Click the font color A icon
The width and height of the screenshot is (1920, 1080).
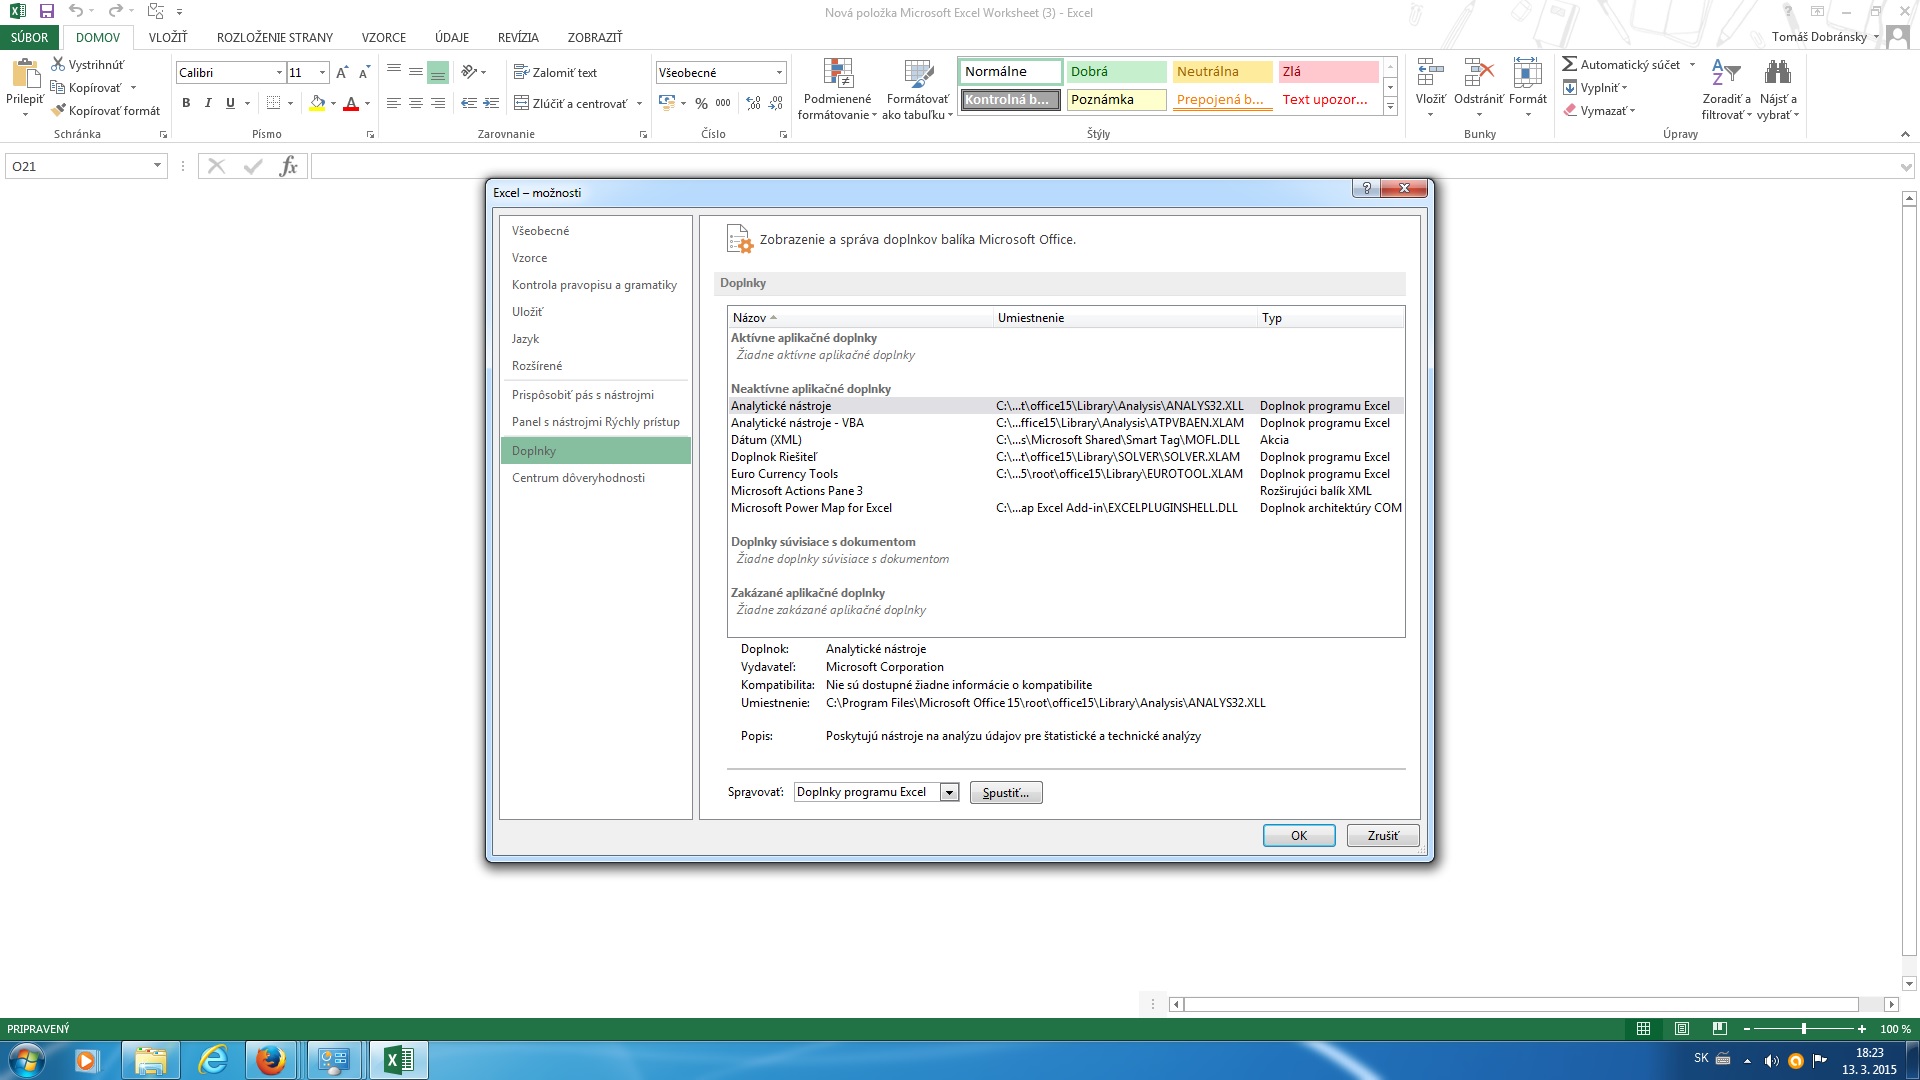(x=351, y=103)
